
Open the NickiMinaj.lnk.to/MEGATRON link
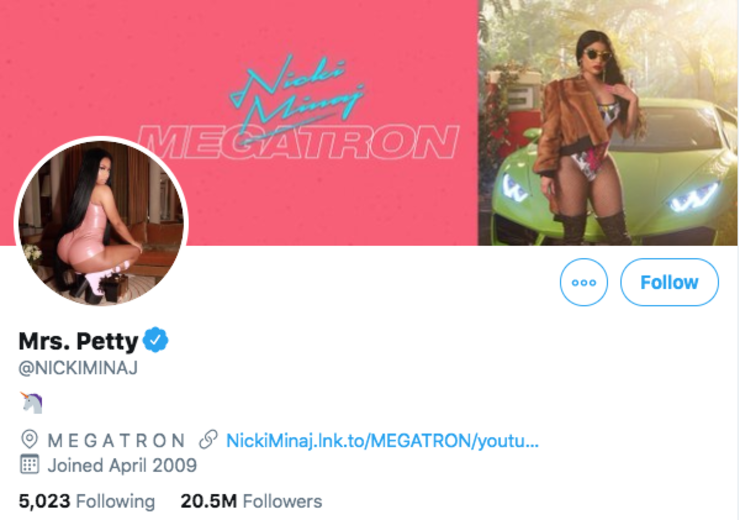(382, 440)
